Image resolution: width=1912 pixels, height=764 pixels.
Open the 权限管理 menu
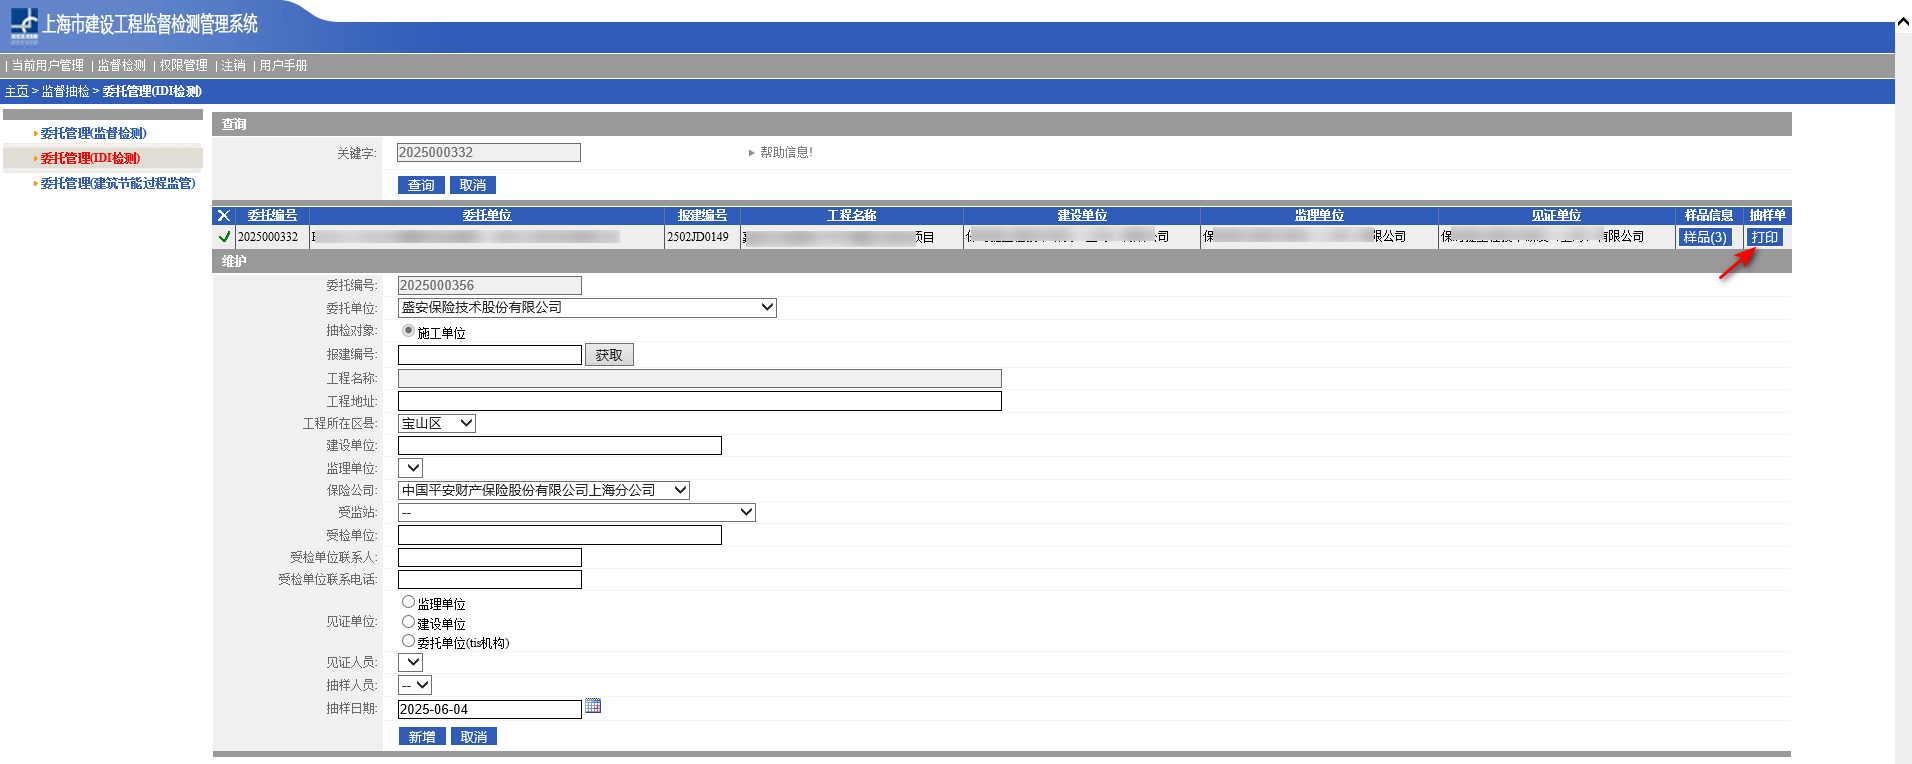click(x=183, y=66)
